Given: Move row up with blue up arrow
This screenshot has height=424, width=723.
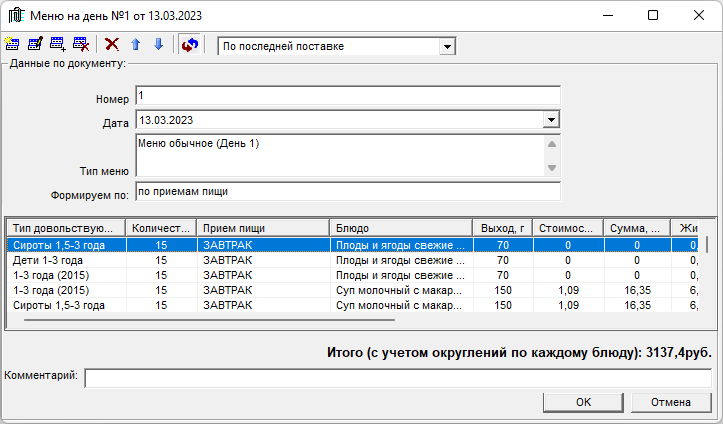Looking at the screenshot, I should click(135, 45).
